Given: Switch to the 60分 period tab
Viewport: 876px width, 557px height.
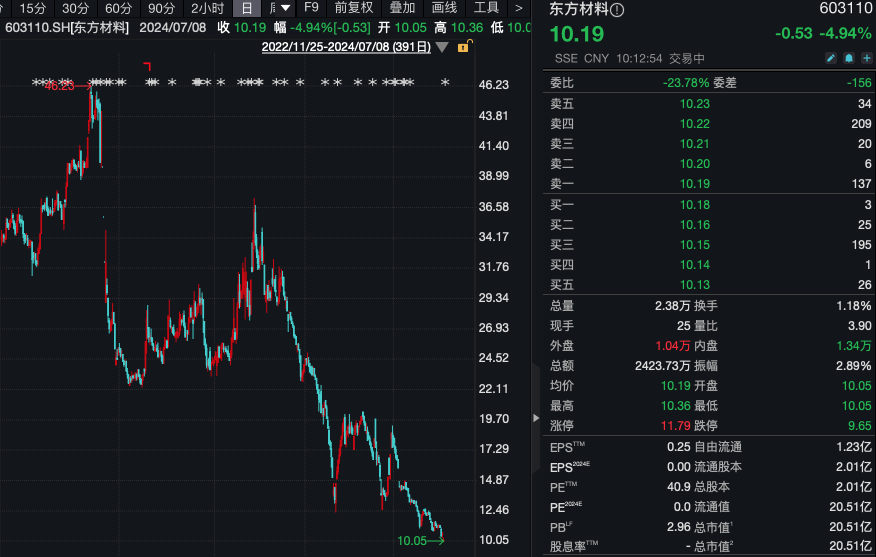Looking at the screenshot, I should coord(118,8).
